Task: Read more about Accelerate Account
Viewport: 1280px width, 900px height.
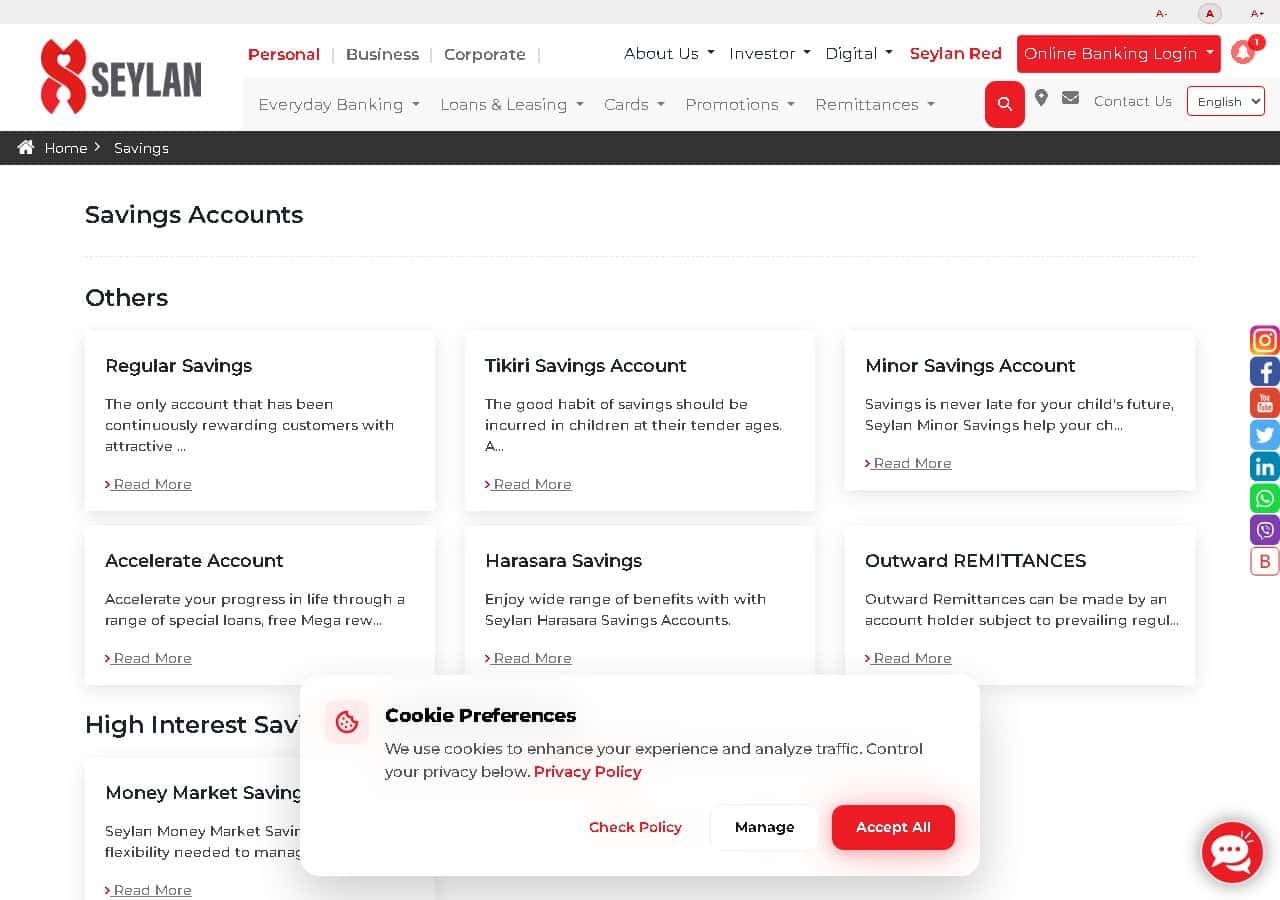Action: tap(148, 658)
